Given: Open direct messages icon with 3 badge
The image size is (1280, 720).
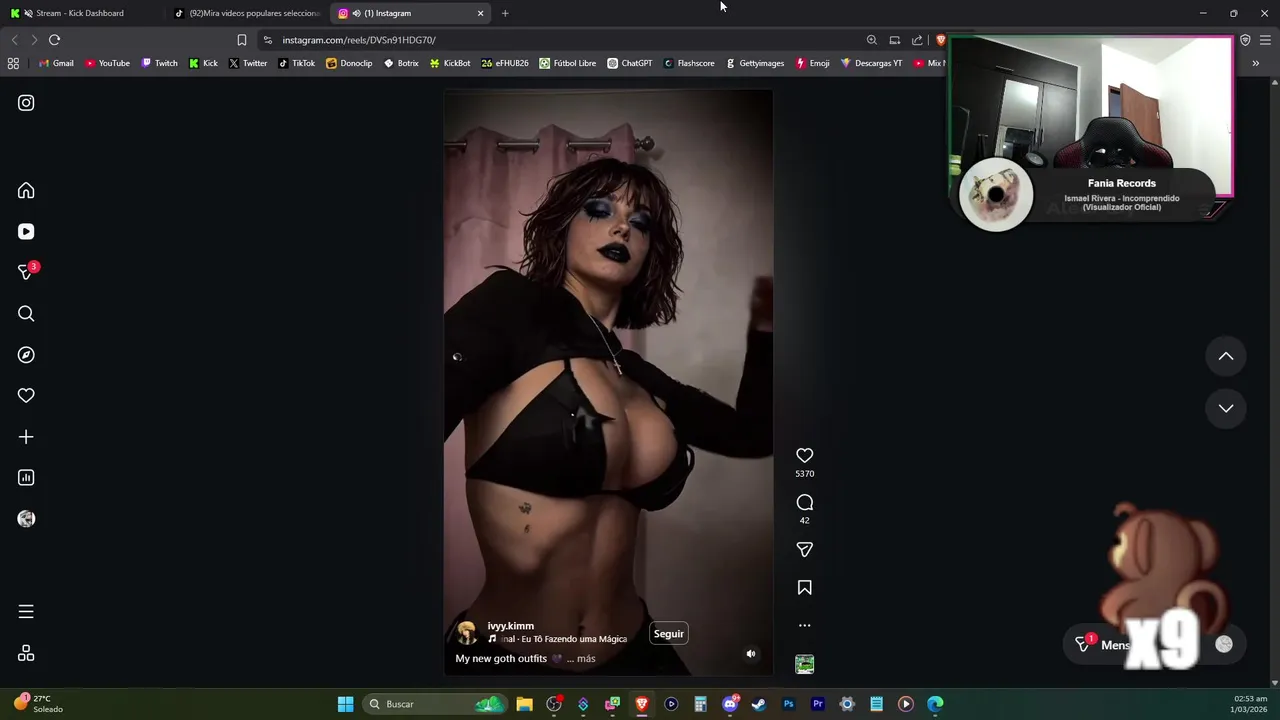Looking at the screenshot, I should tap(26, 272).
